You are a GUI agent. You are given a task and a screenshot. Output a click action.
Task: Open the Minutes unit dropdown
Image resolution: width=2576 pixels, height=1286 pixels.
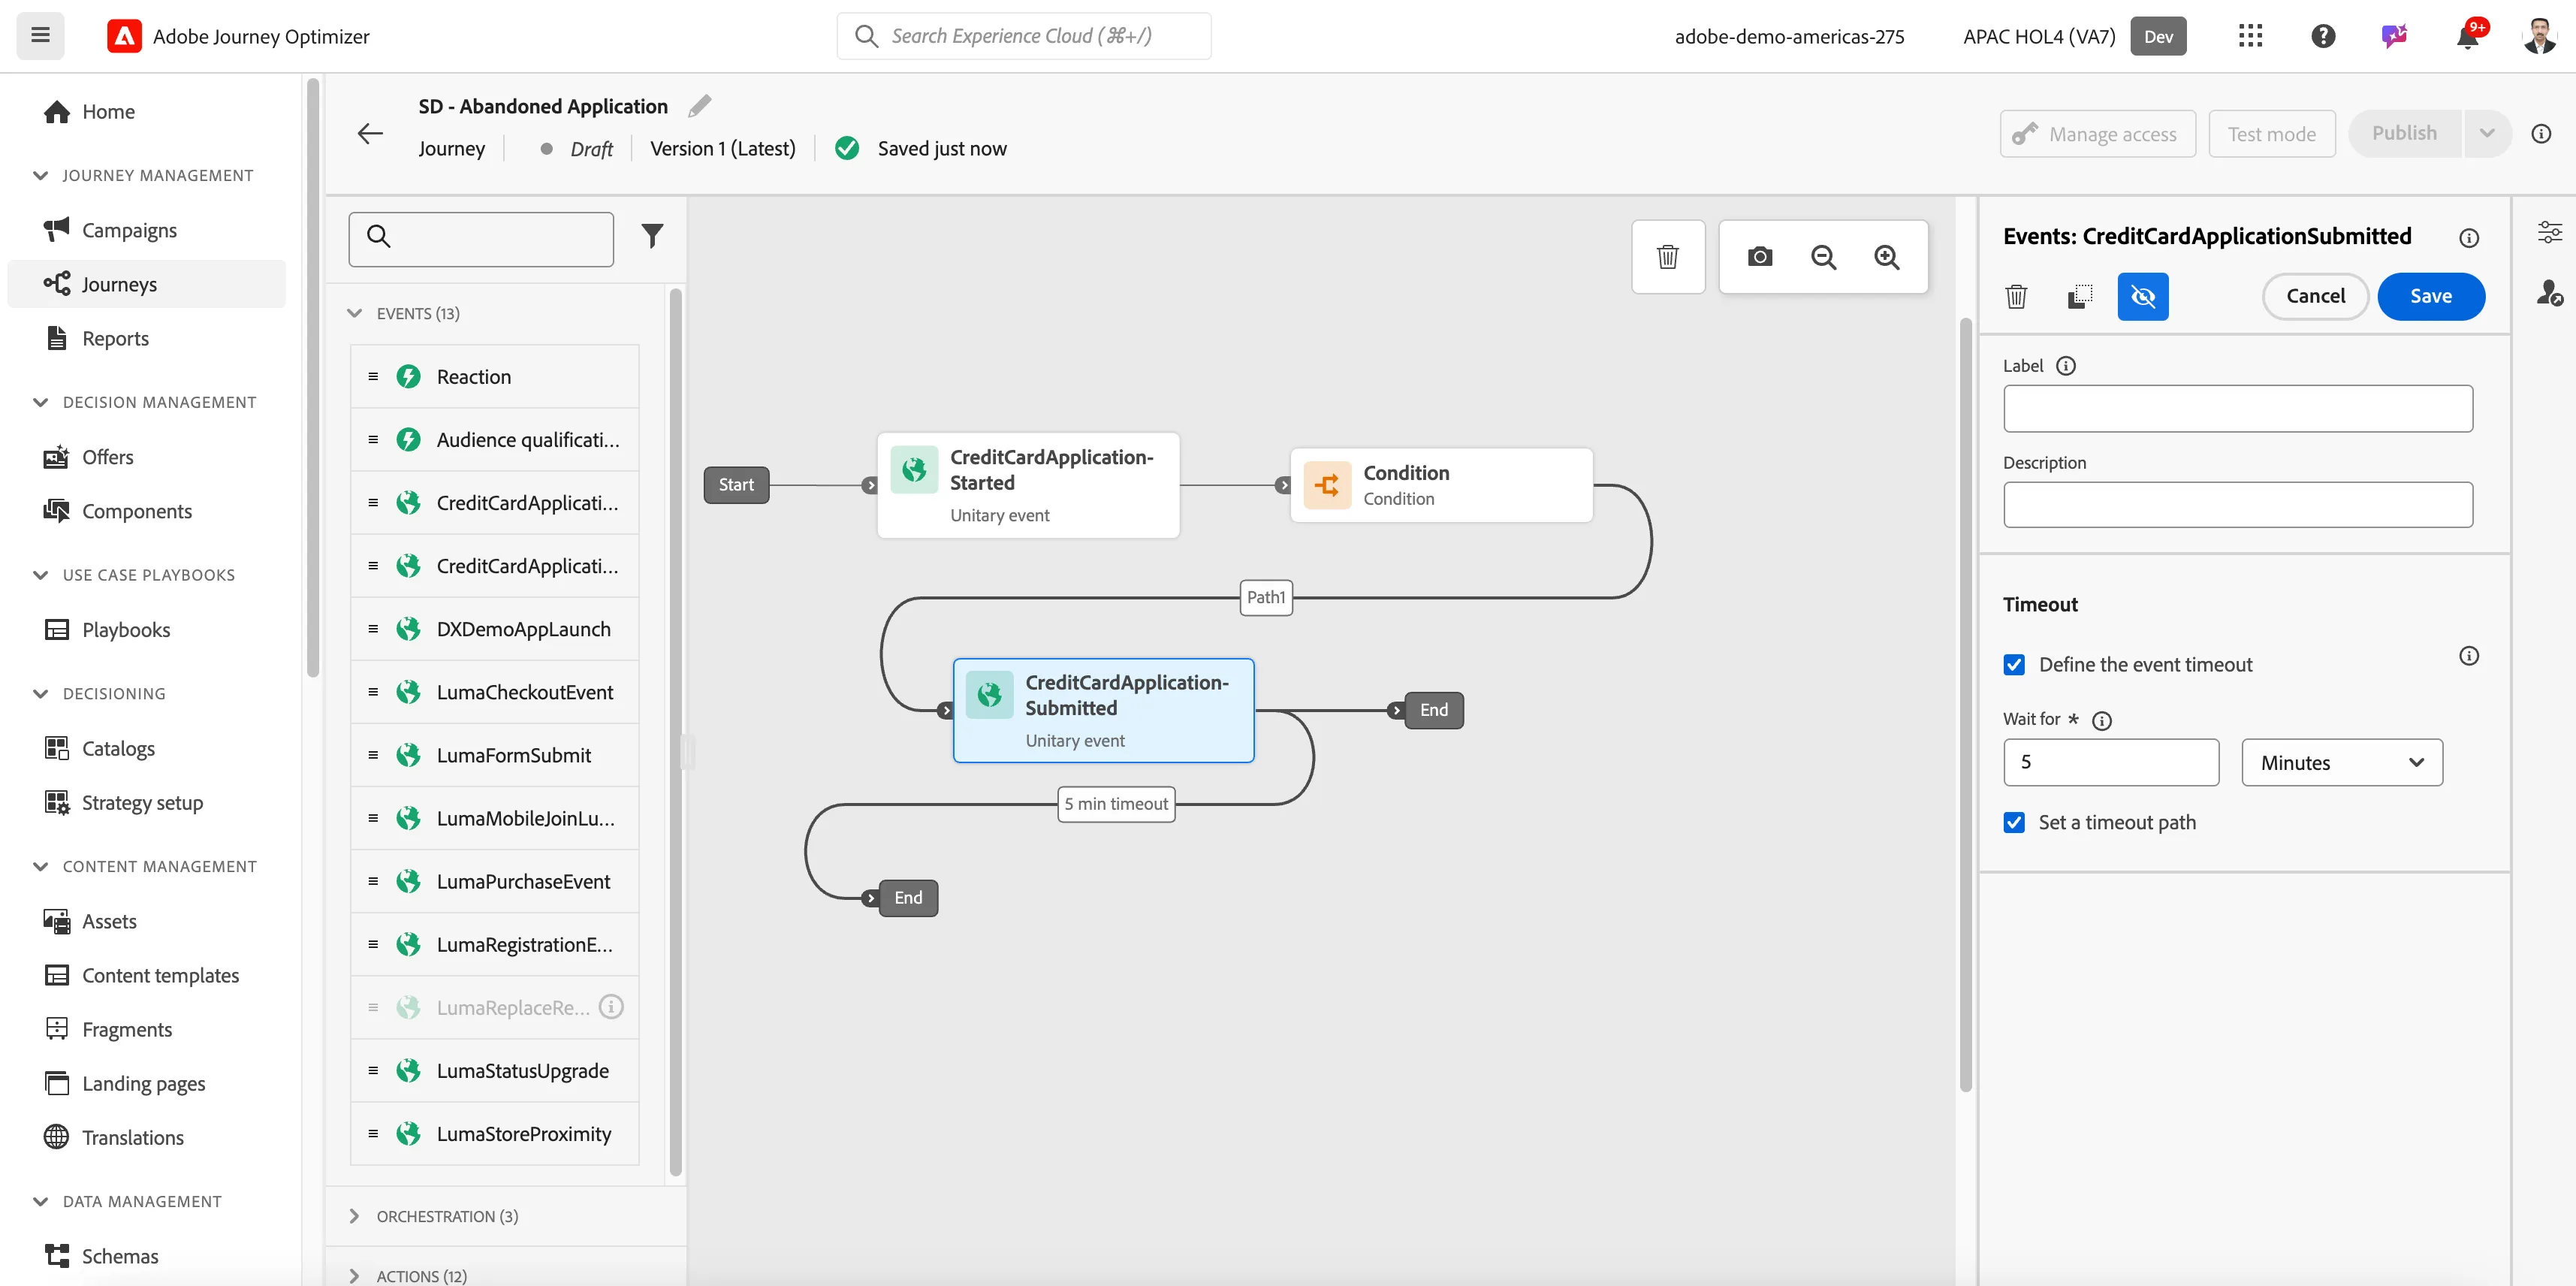2341,762
